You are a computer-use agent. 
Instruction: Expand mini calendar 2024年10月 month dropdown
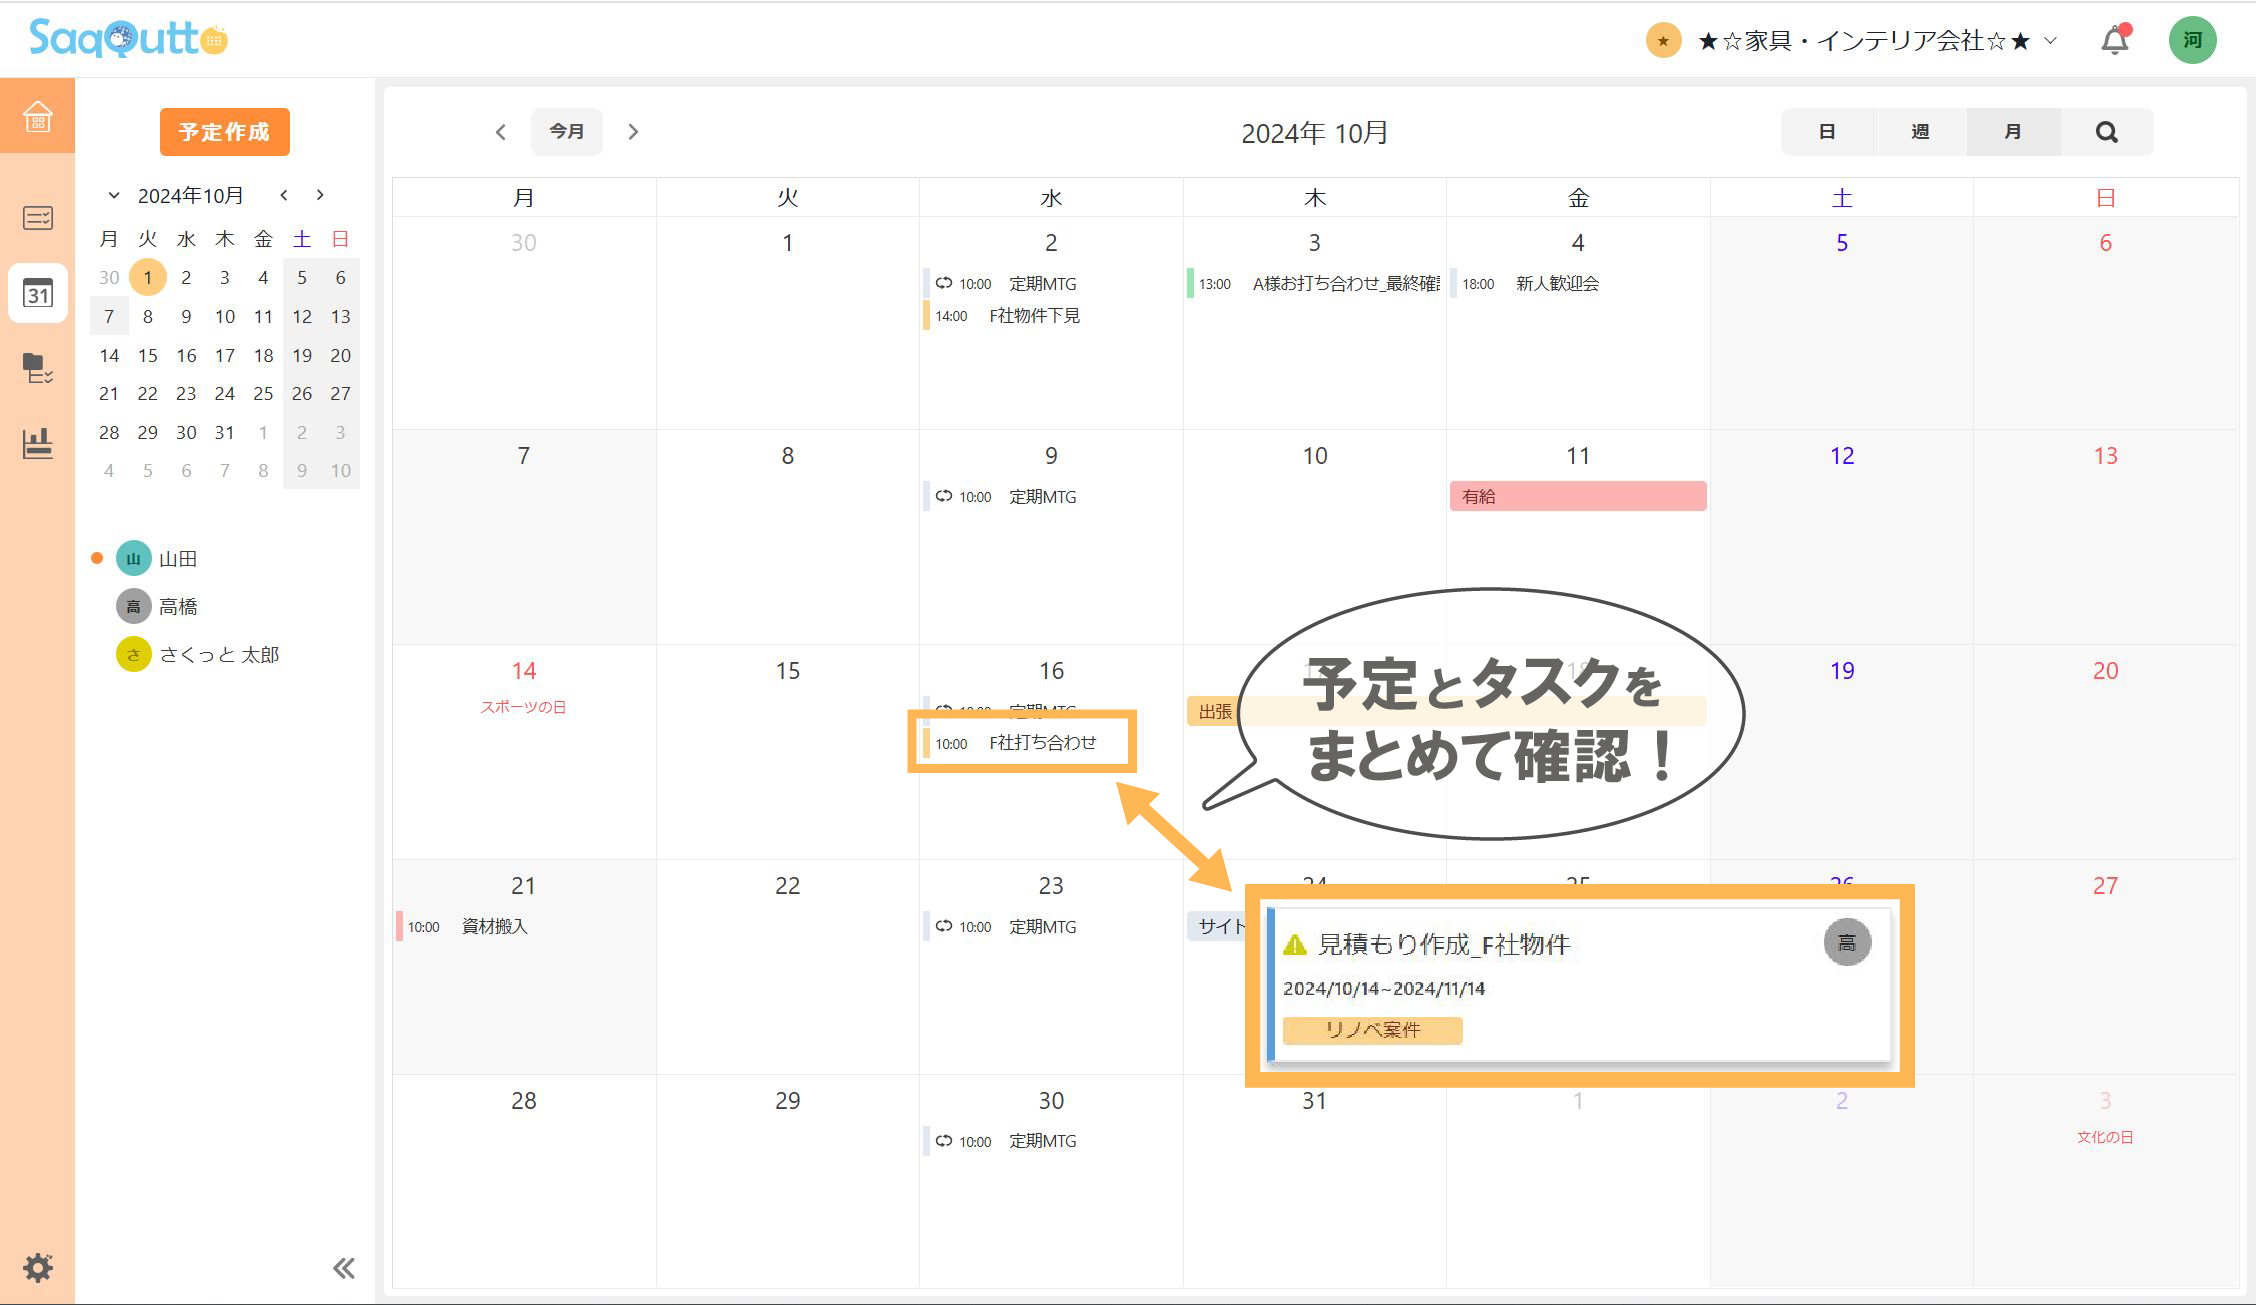(x=114, y=195)
